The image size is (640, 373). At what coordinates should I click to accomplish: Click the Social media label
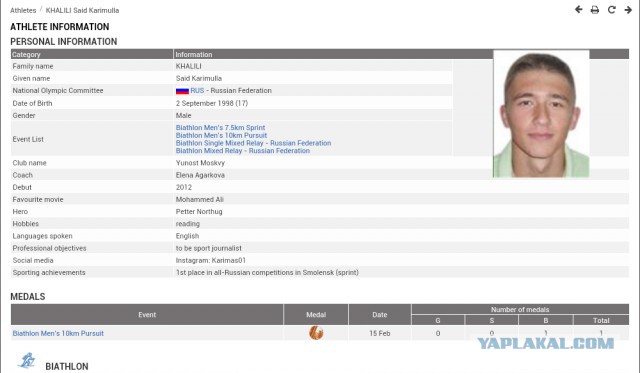coord(33,260)
